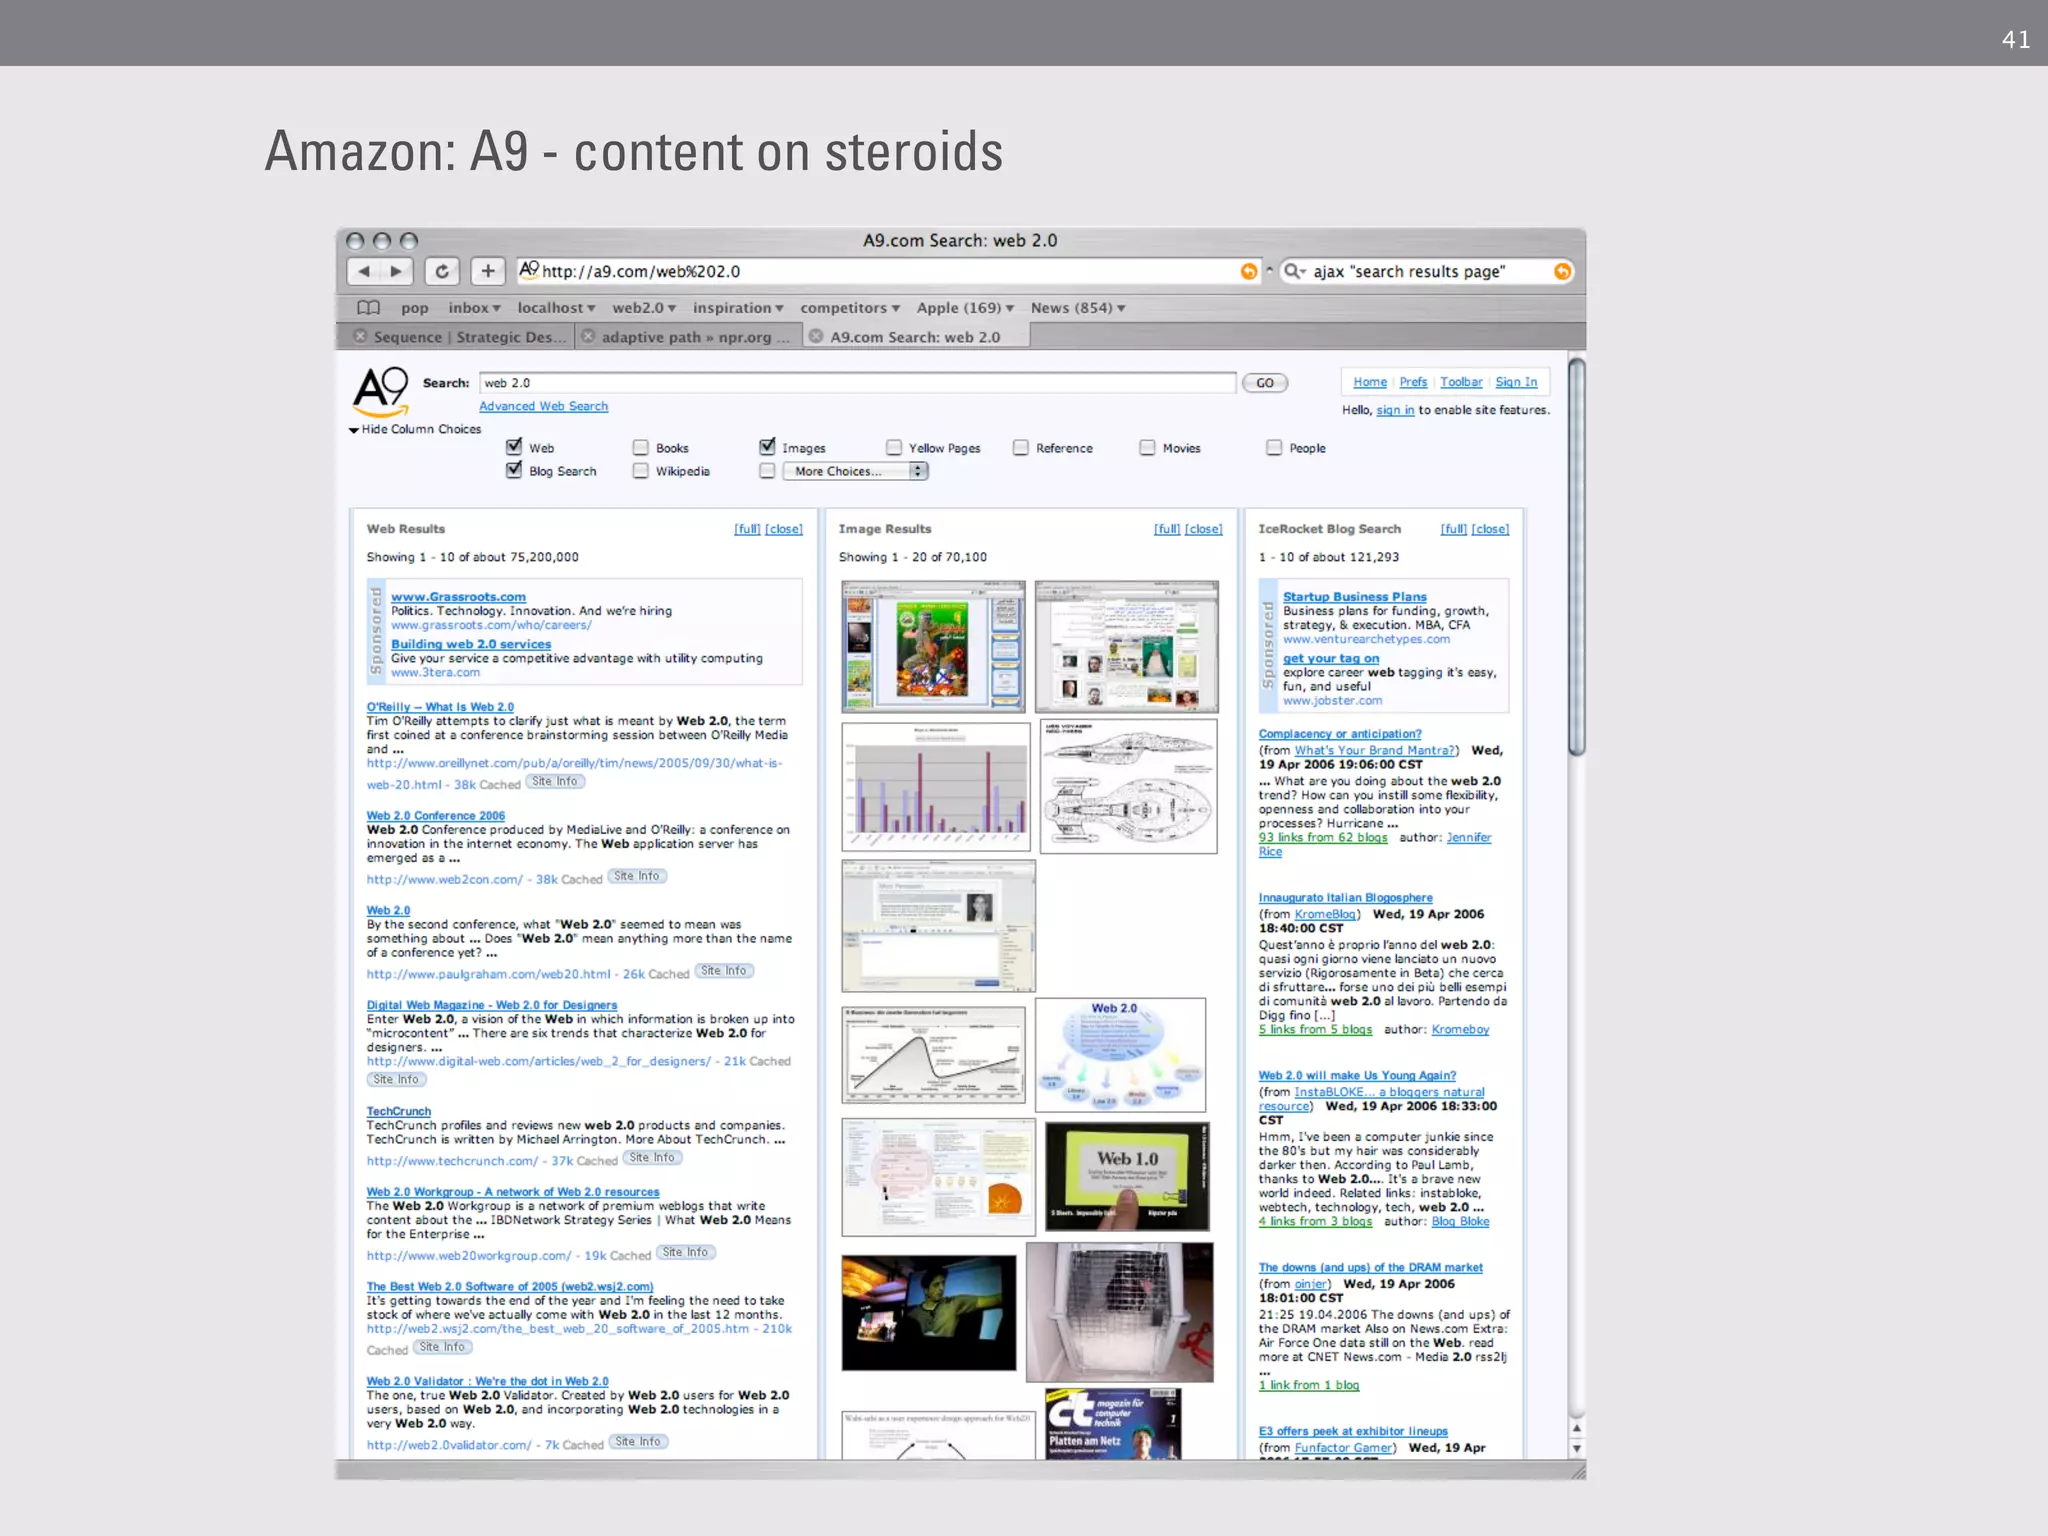Enable the Books checkbox

[x=641, y=447]
